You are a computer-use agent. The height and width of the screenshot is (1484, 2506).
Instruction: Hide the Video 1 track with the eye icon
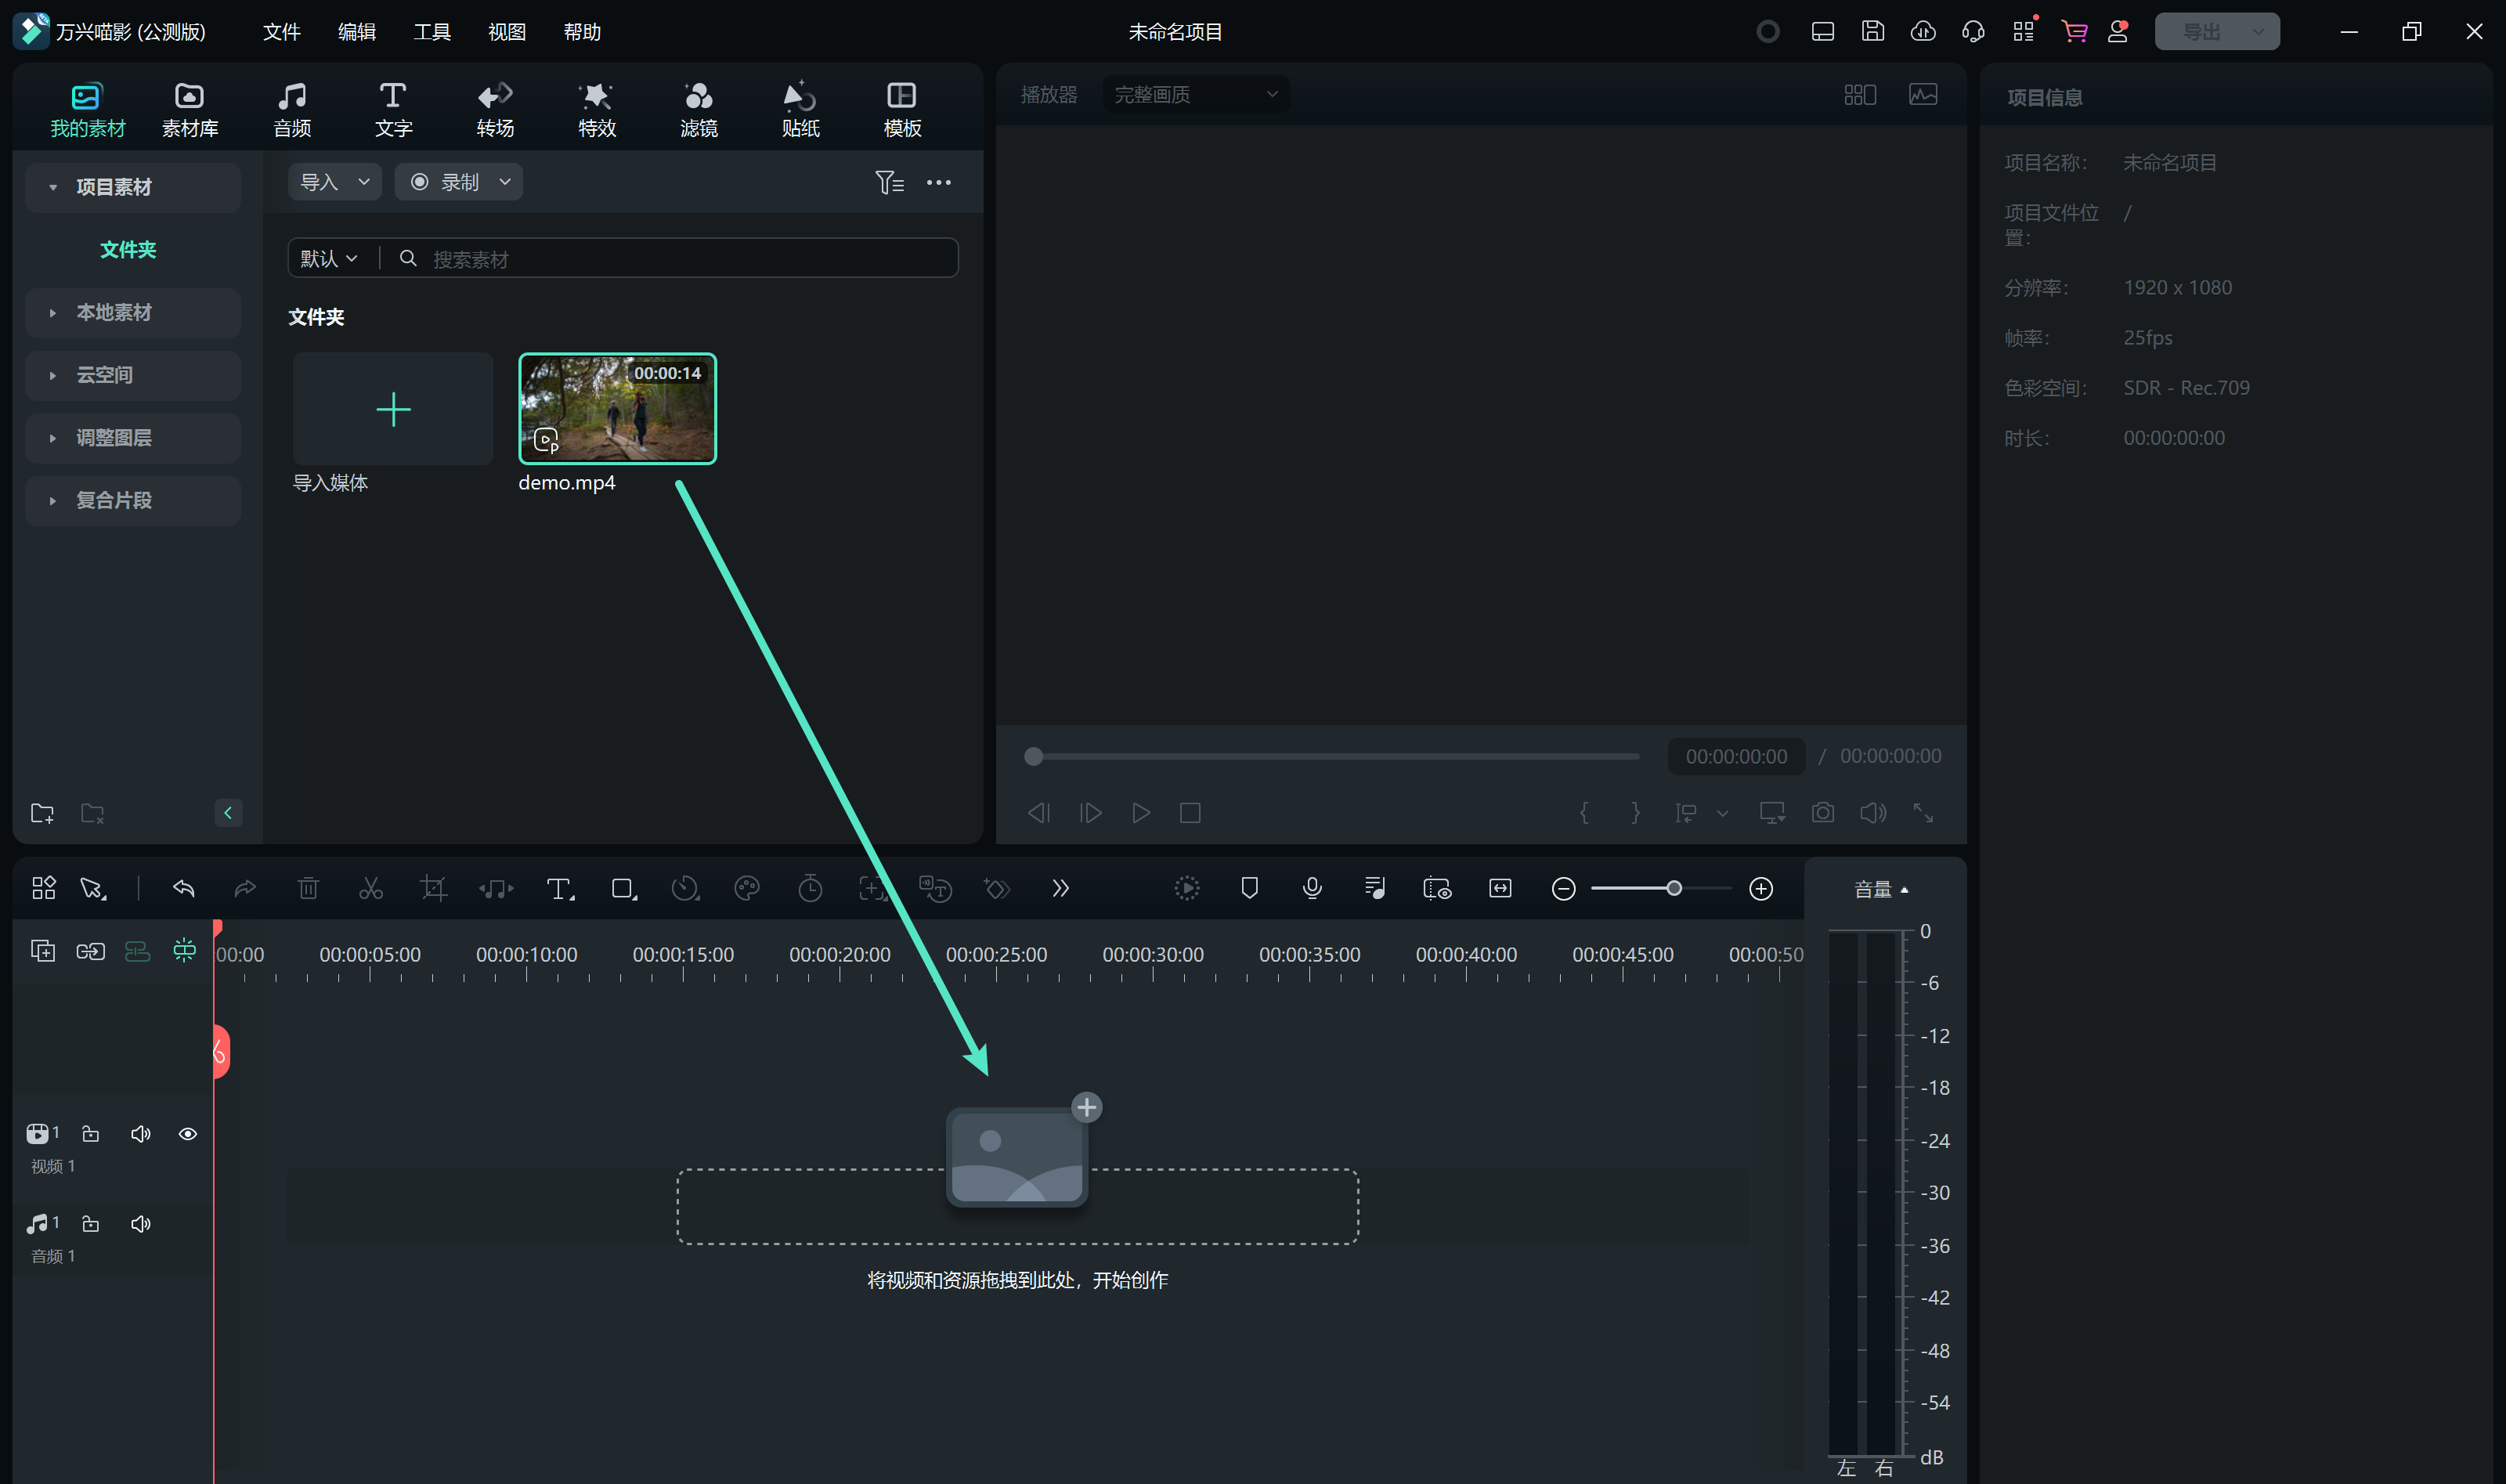pyautogui.click(x=187, y=1133)
